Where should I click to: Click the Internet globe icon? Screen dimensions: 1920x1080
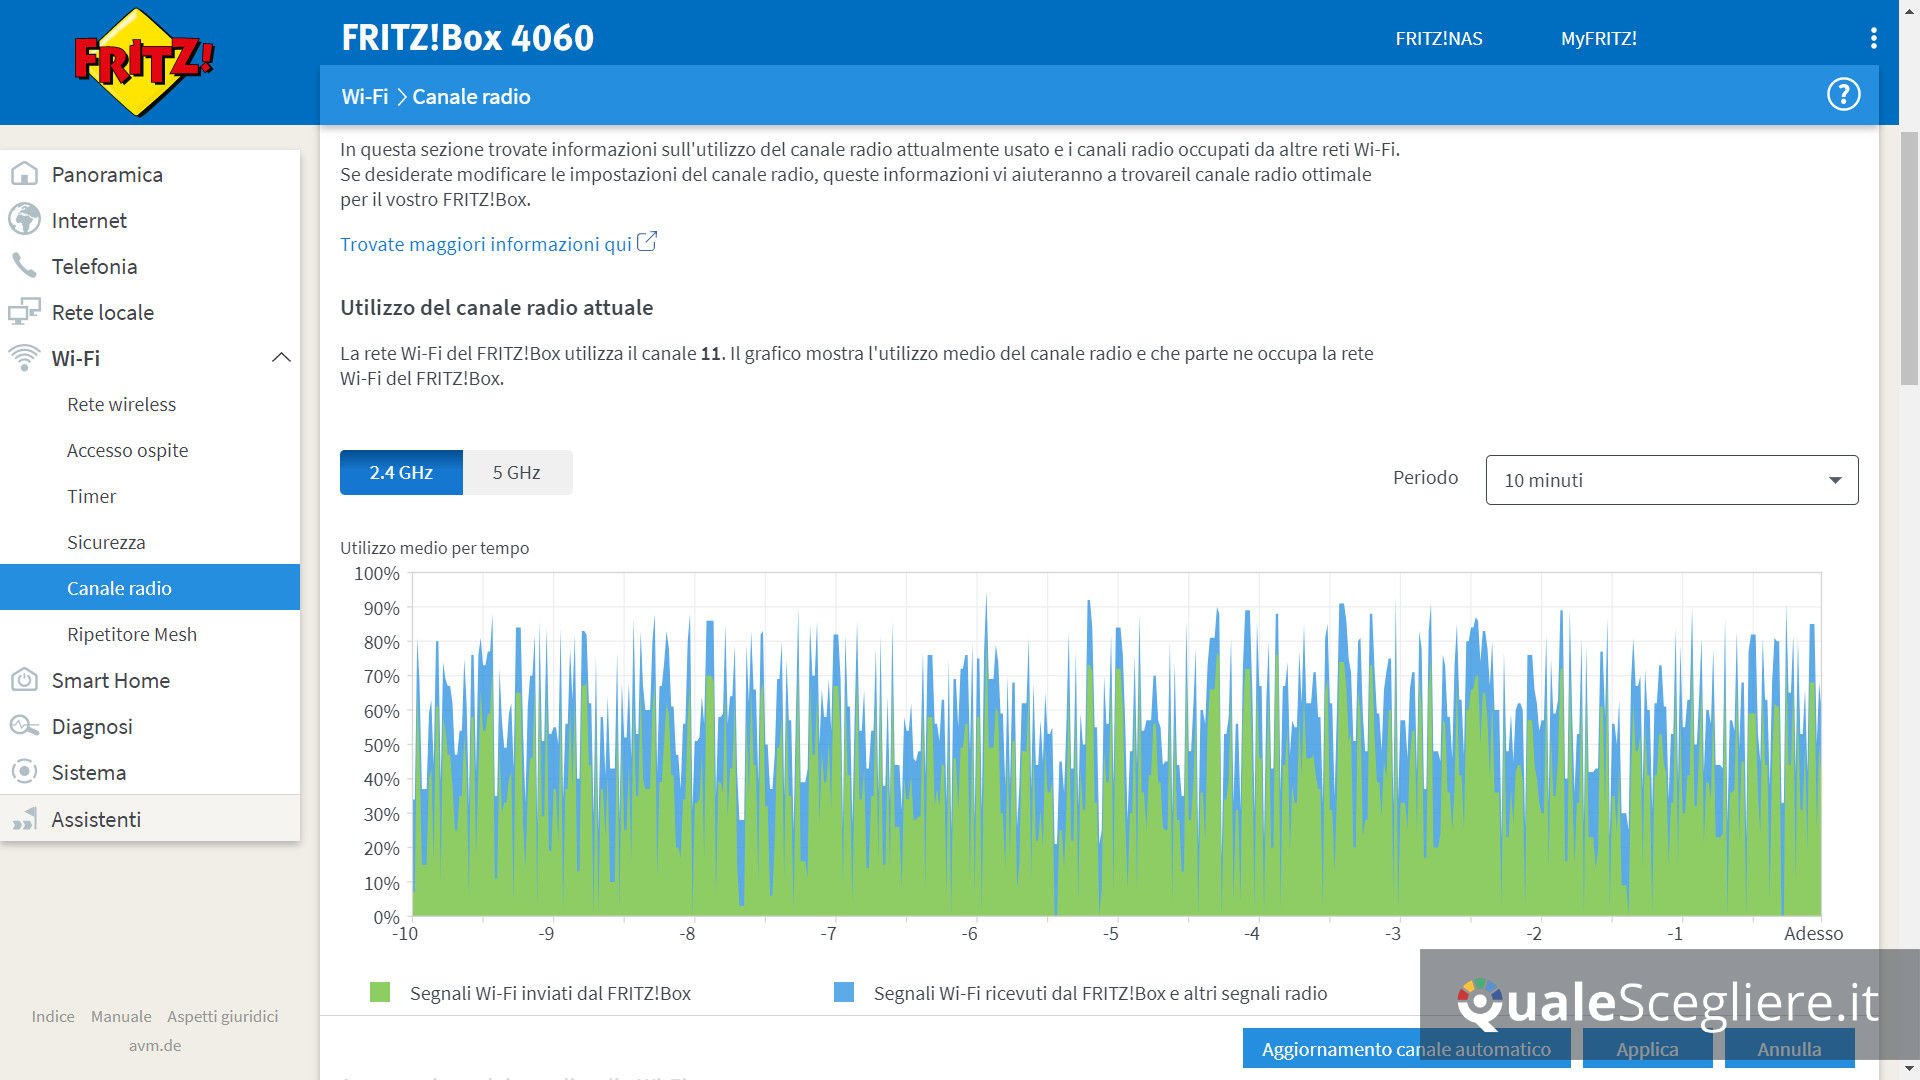[x=24, y=220]
